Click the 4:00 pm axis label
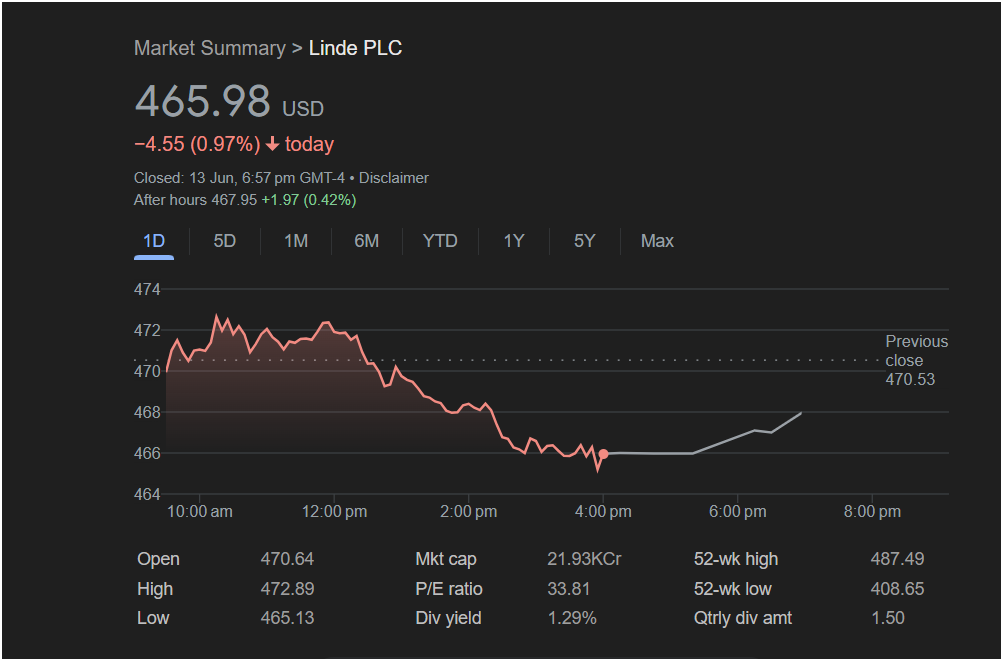 pos(603,512)
